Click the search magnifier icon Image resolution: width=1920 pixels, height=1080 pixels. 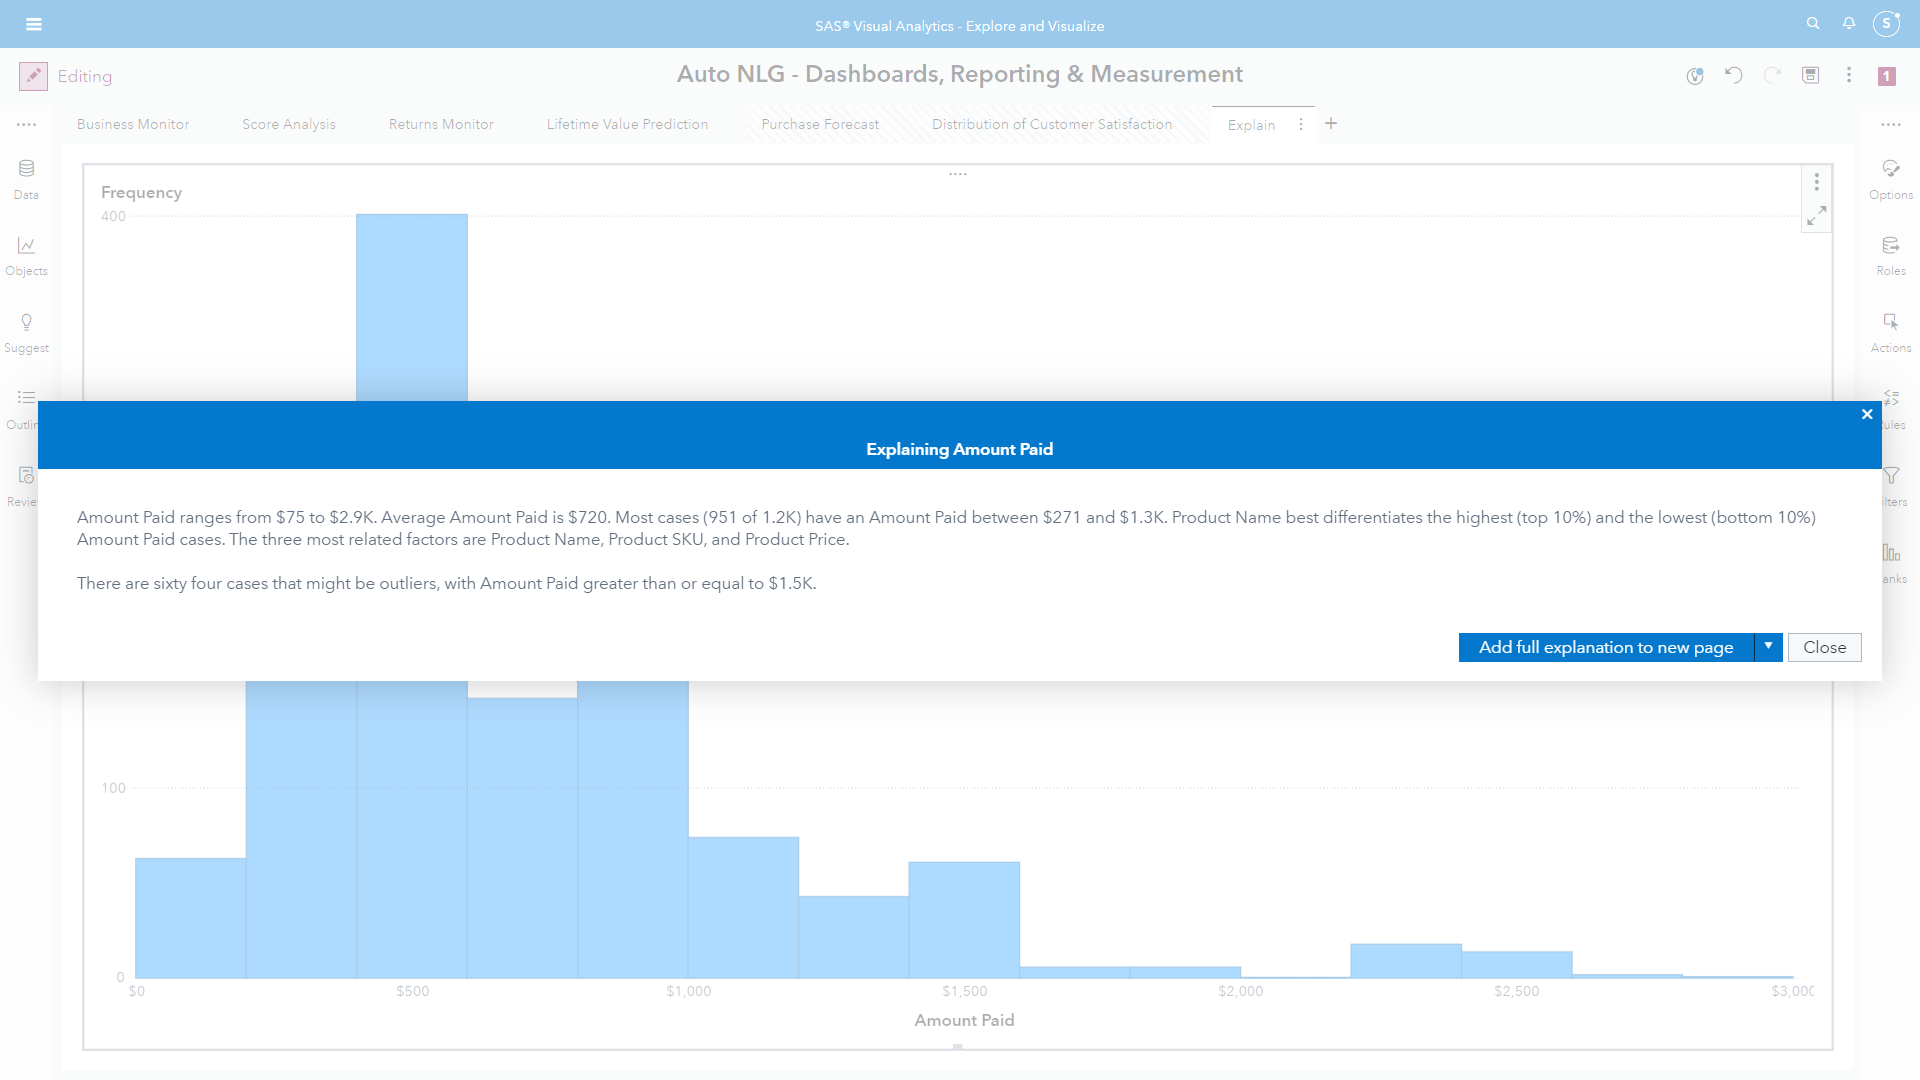1813,23
